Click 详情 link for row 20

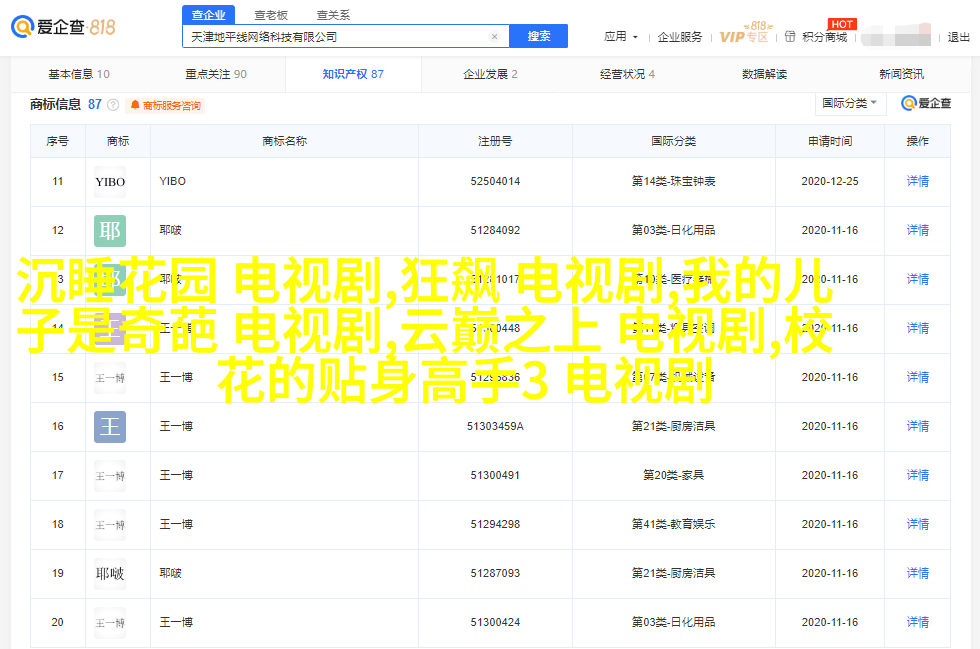coord(917,623)
